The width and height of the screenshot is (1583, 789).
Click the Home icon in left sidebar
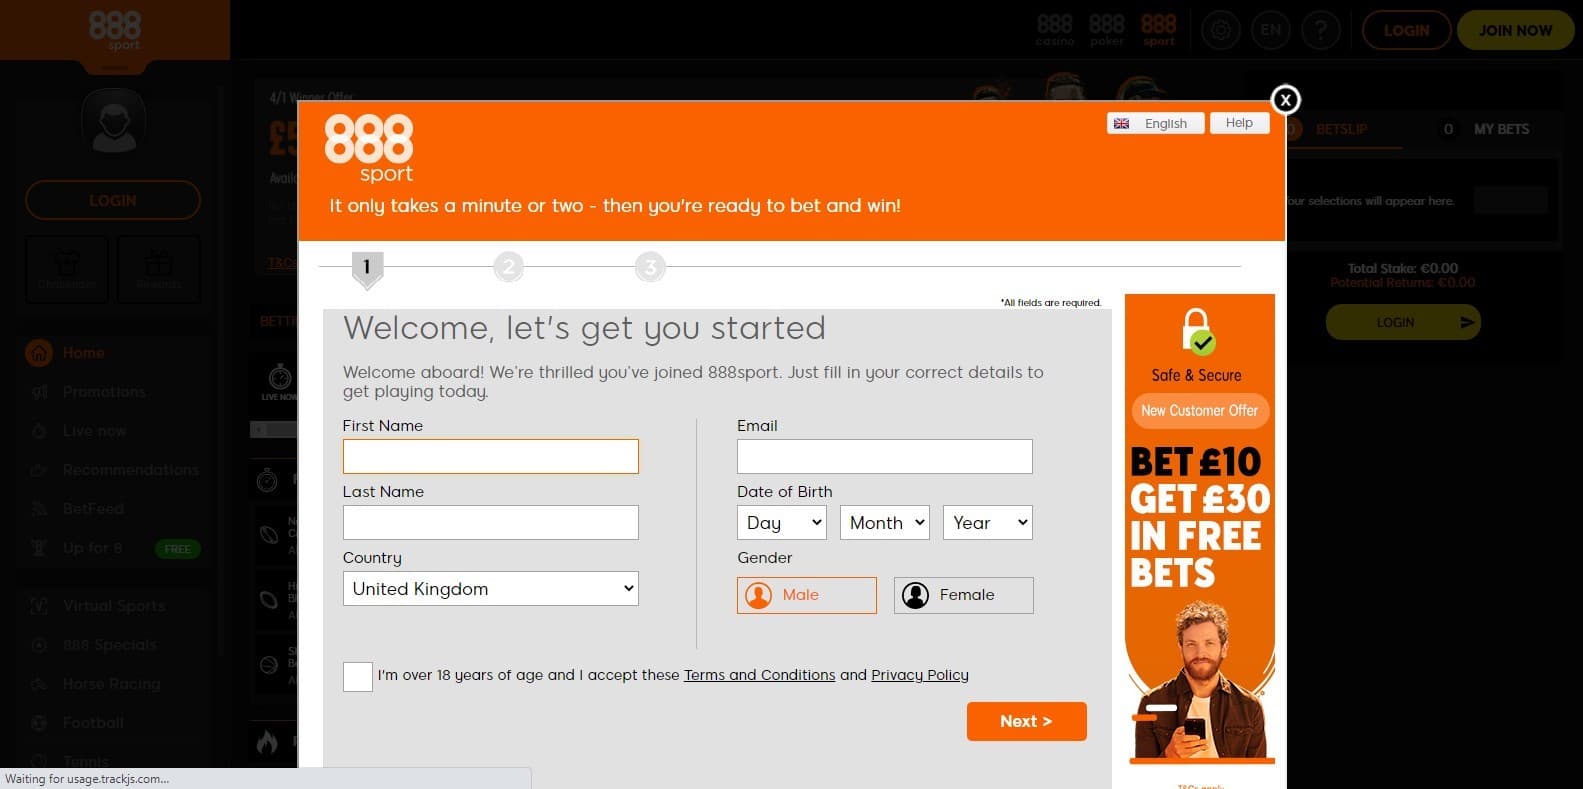[x=39, y=353]
